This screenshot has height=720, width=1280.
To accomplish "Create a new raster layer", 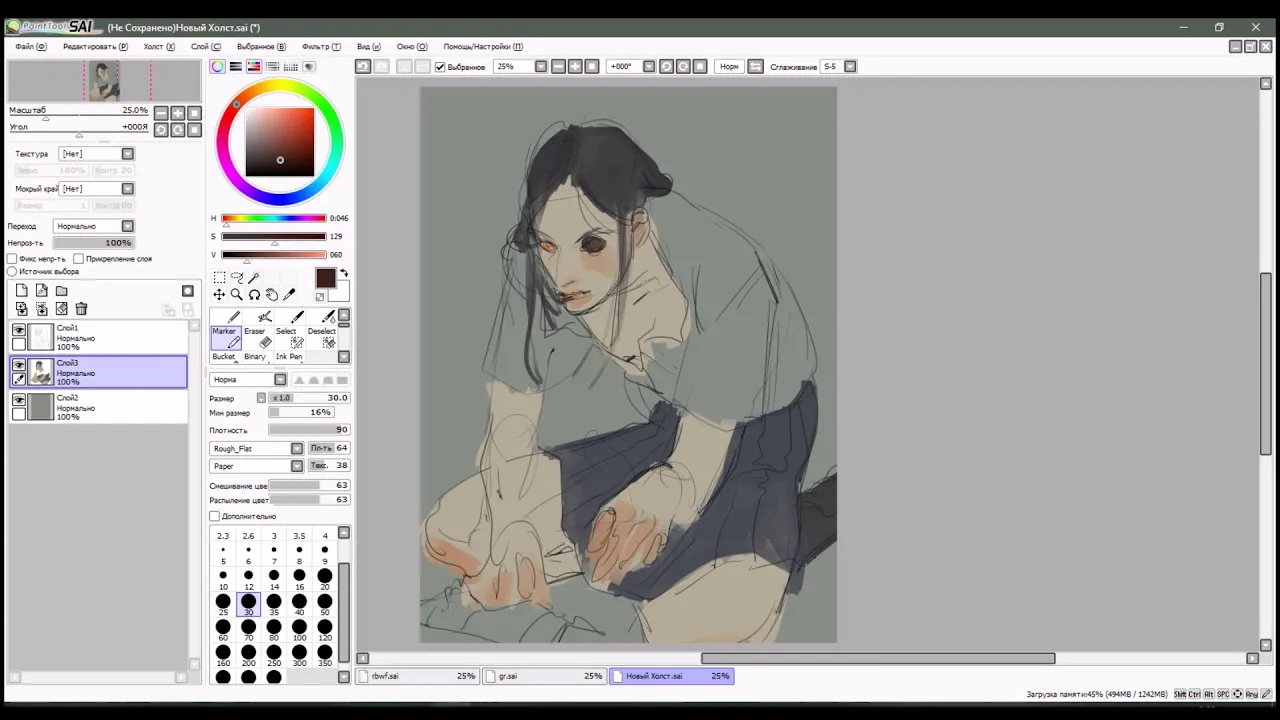I will [x=21, y=291].
